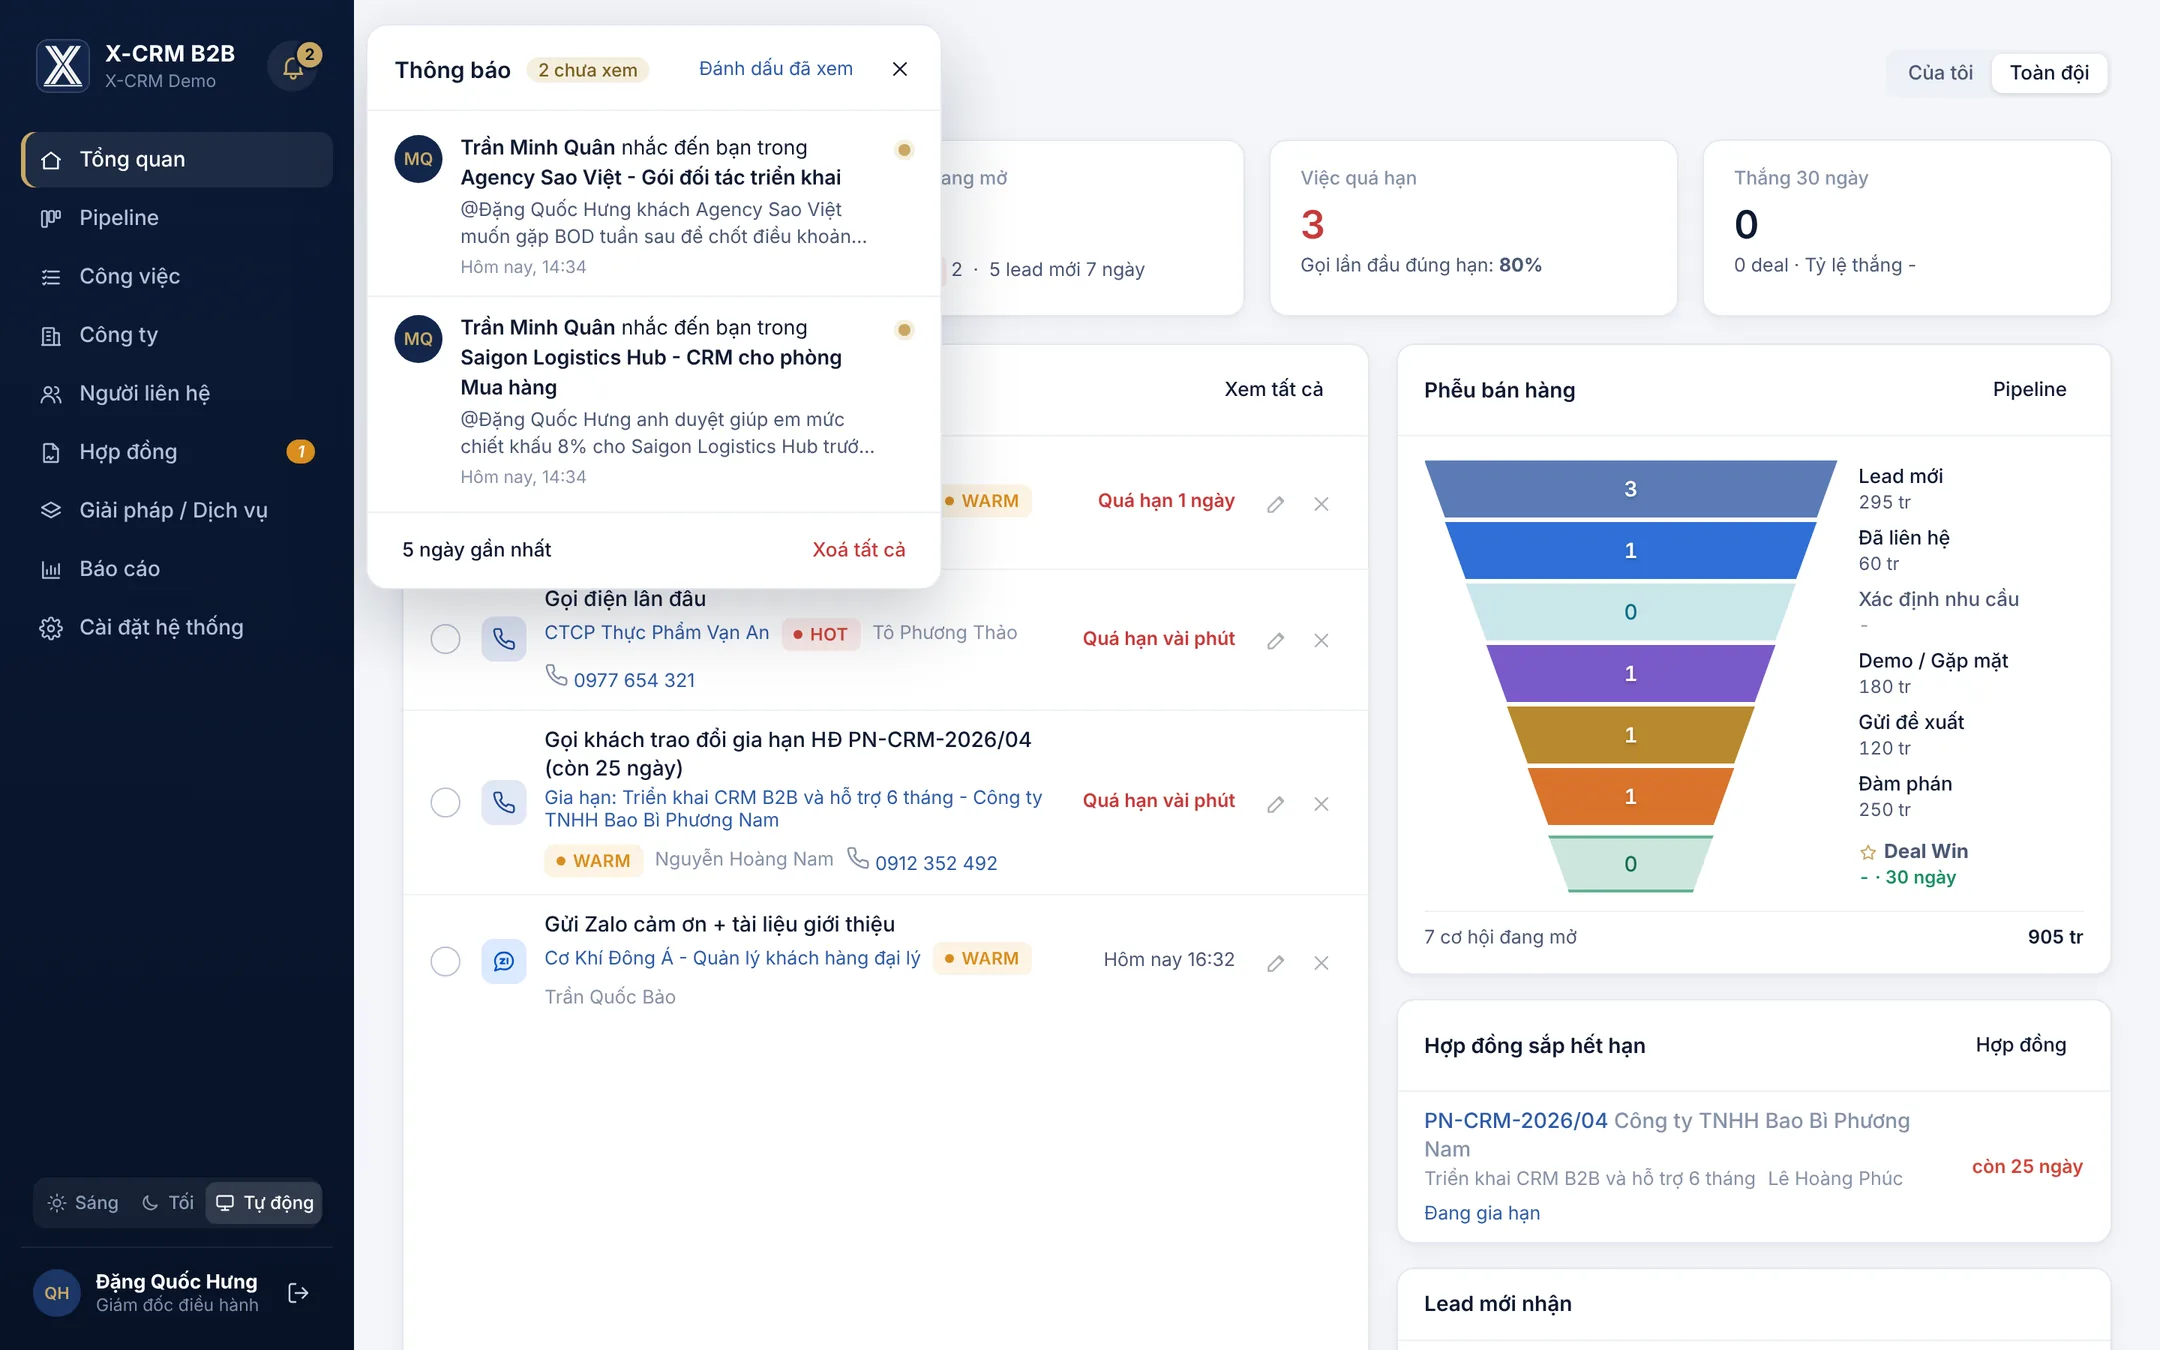The image size is (2160, 1350).
Task: Open Việc quá hạn stat card
Action: (1473, 227)
